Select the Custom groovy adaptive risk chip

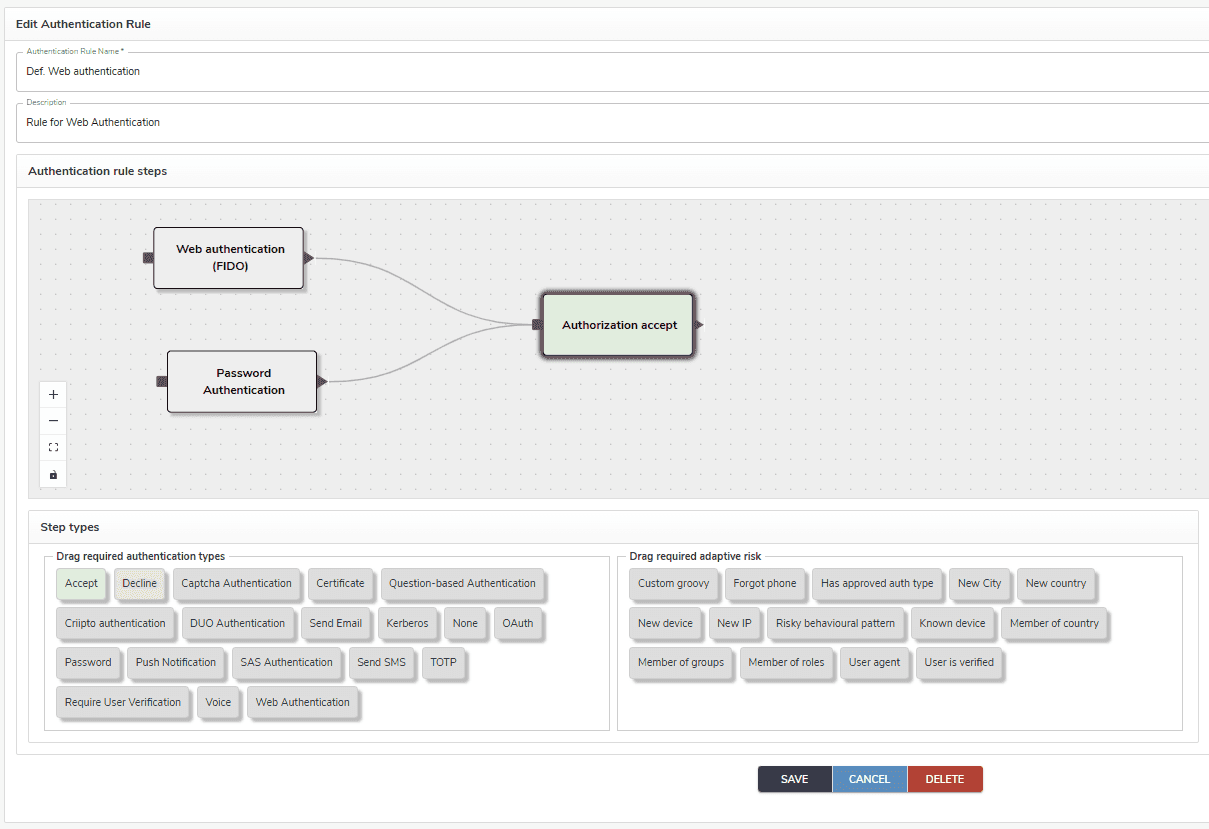tap(673, 584)
